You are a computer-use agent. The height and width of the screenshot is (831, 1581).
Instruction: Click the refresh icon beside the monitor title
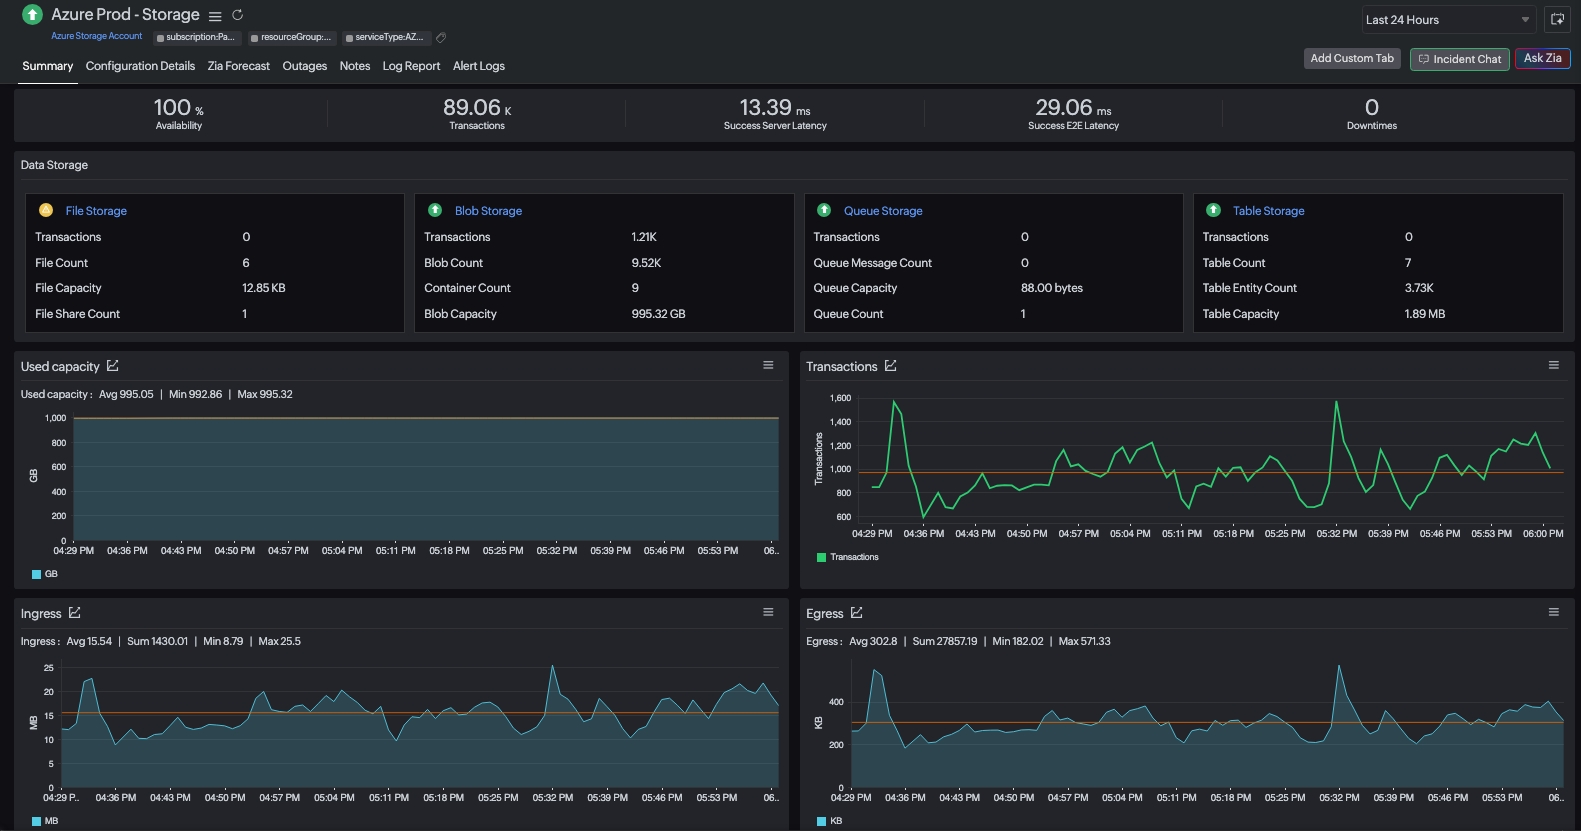pyautogui.click(x=237, y=15)
